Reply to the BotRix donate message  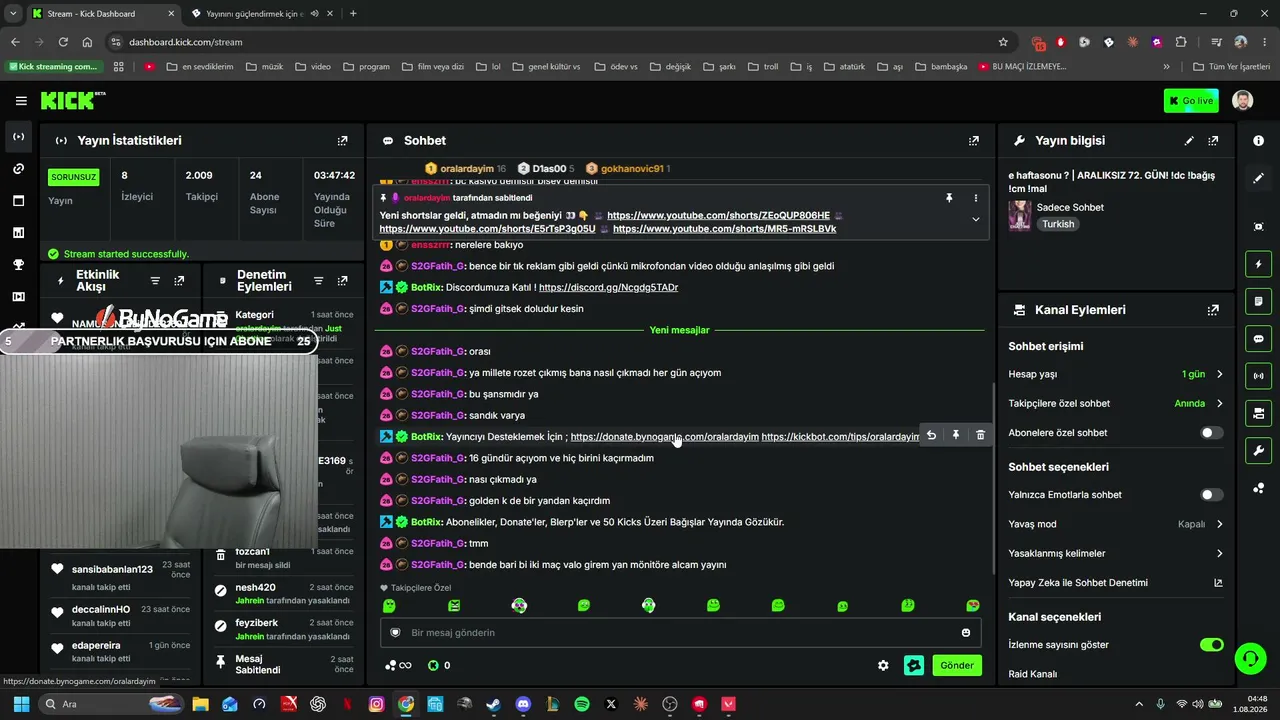point(931,435)
